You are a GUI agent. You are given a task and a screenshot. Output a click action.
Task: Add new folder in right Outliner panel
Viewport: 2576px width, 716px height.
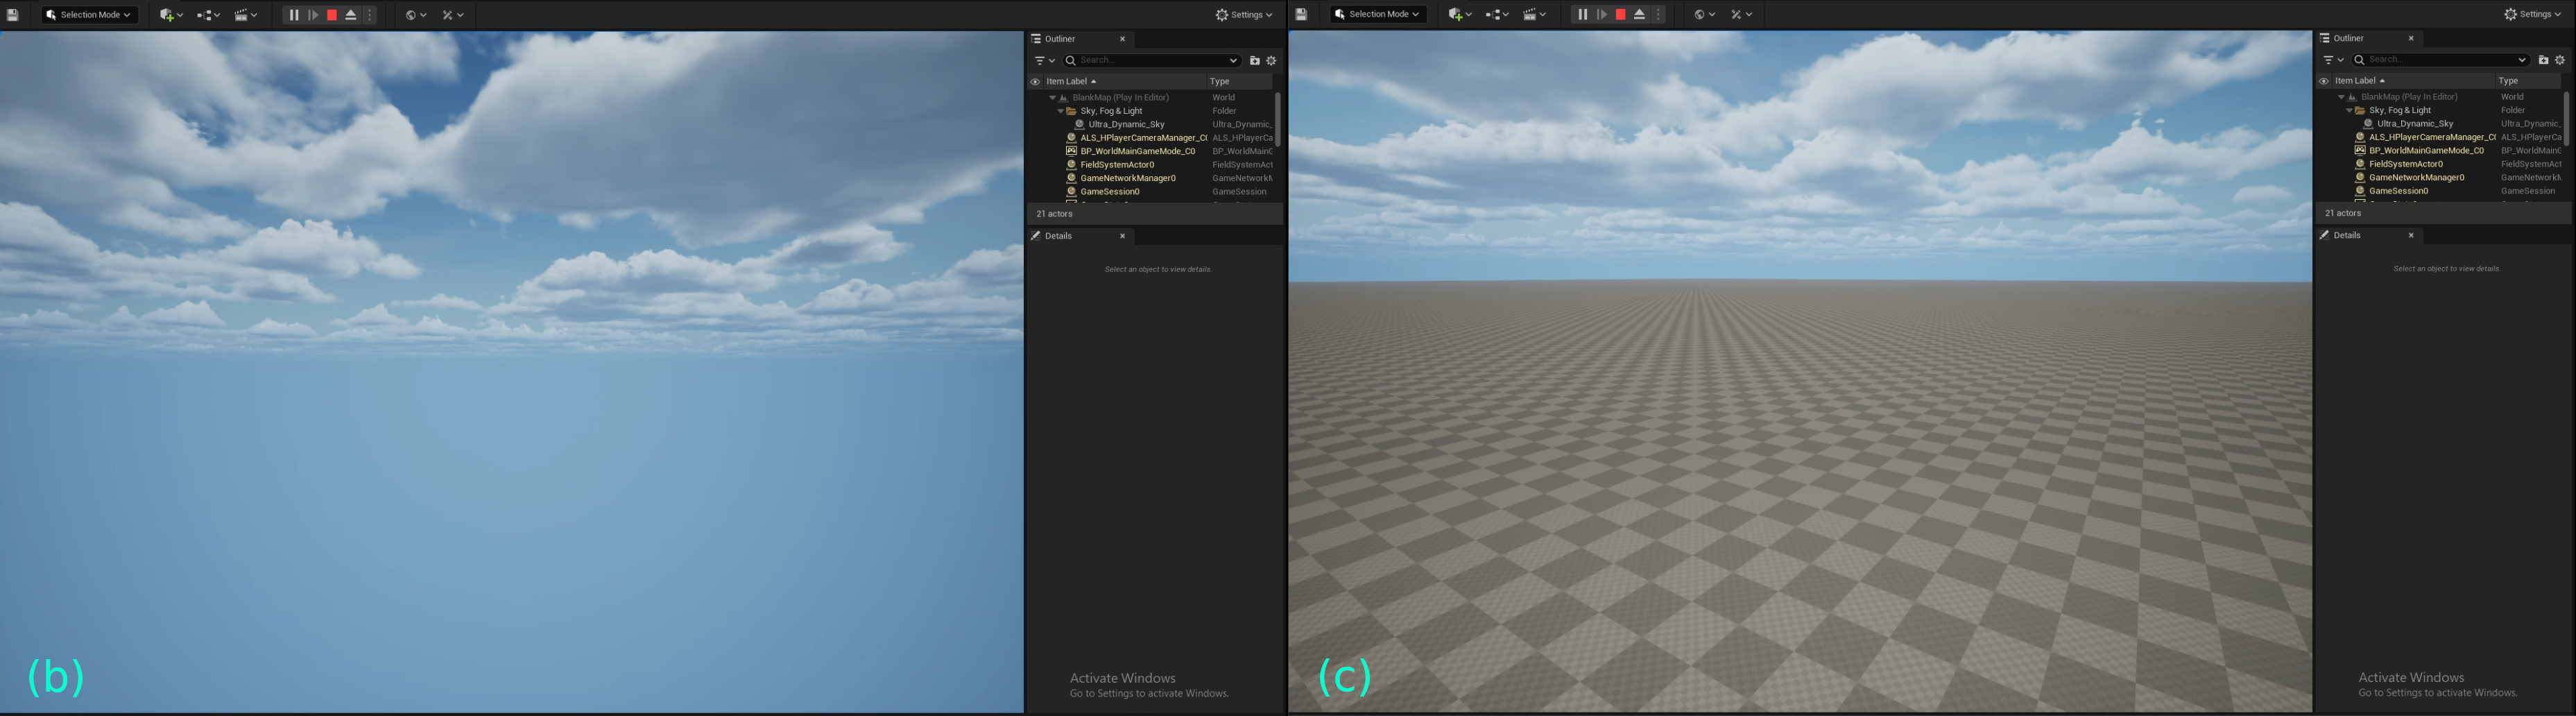pos(2543,60)
